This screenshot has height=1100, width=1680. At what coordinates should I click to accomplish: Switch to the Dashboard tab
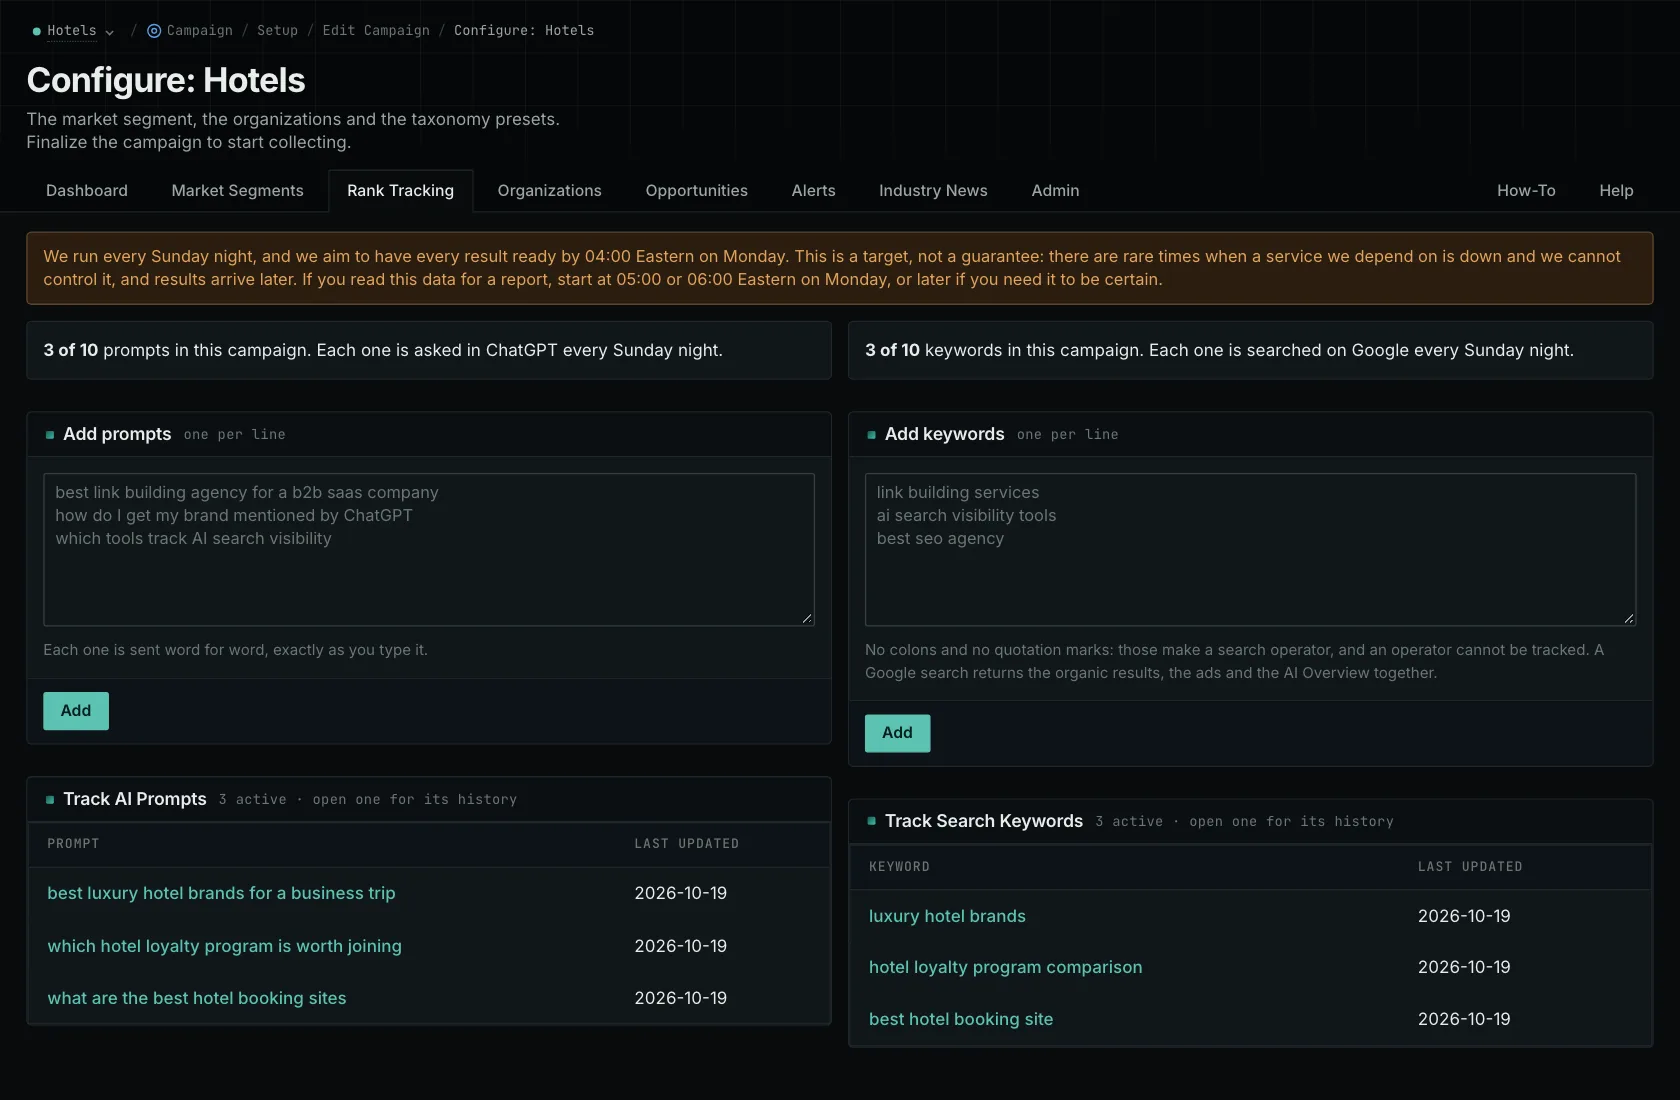(x=87, y=191)
